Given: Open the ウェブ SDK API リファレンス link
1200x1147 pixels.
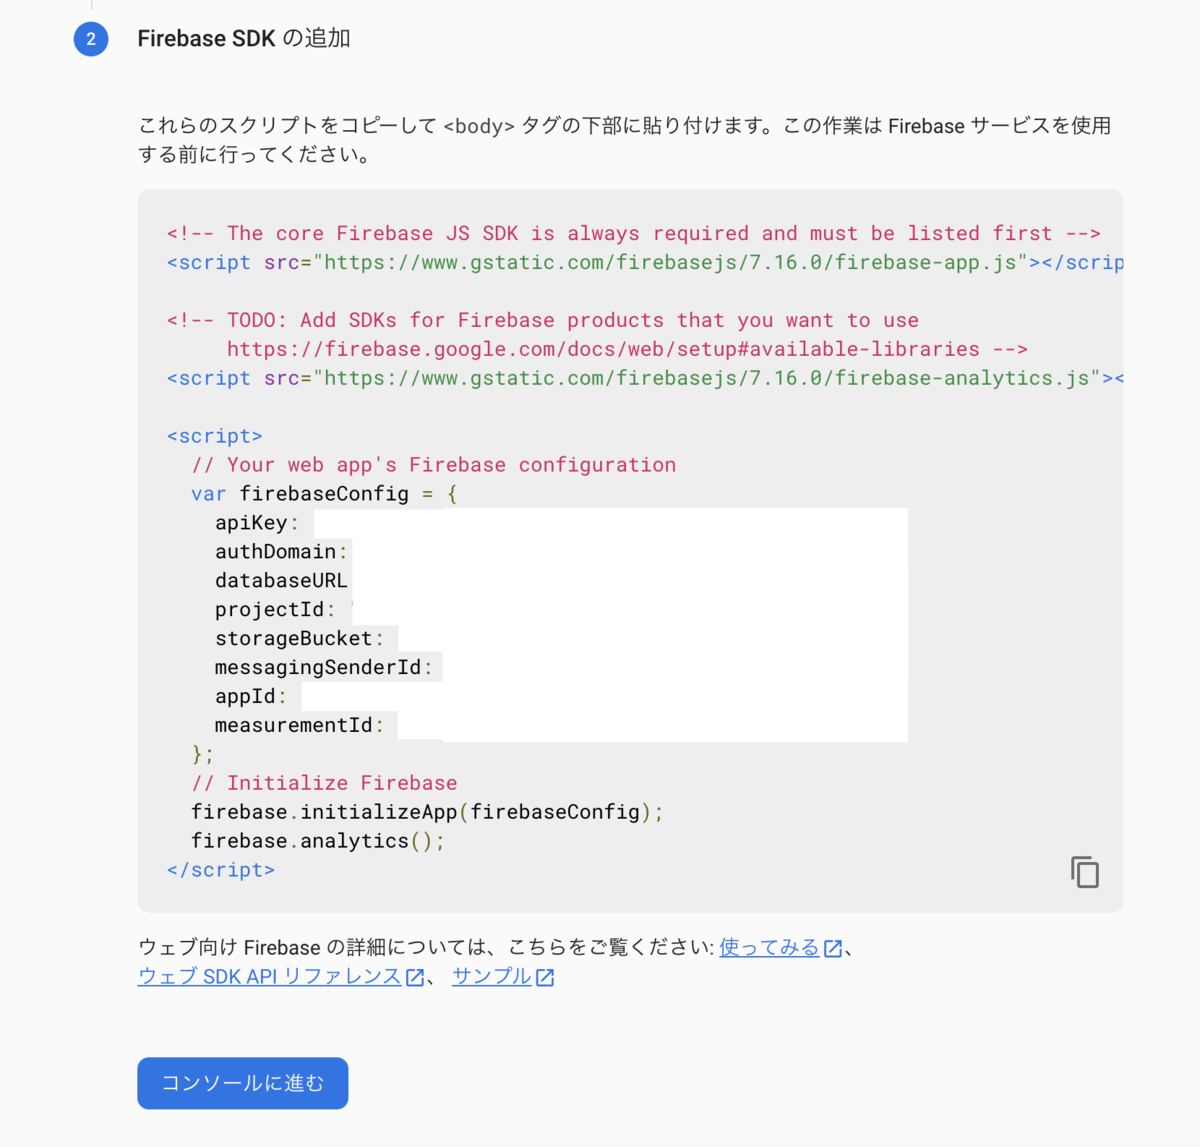Looking at the screenshot, I should click(x=269, y=976).
